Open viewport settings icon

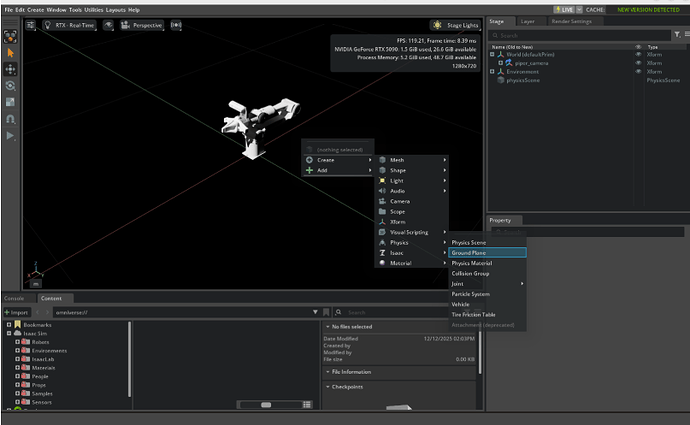(x=30, y=25)
